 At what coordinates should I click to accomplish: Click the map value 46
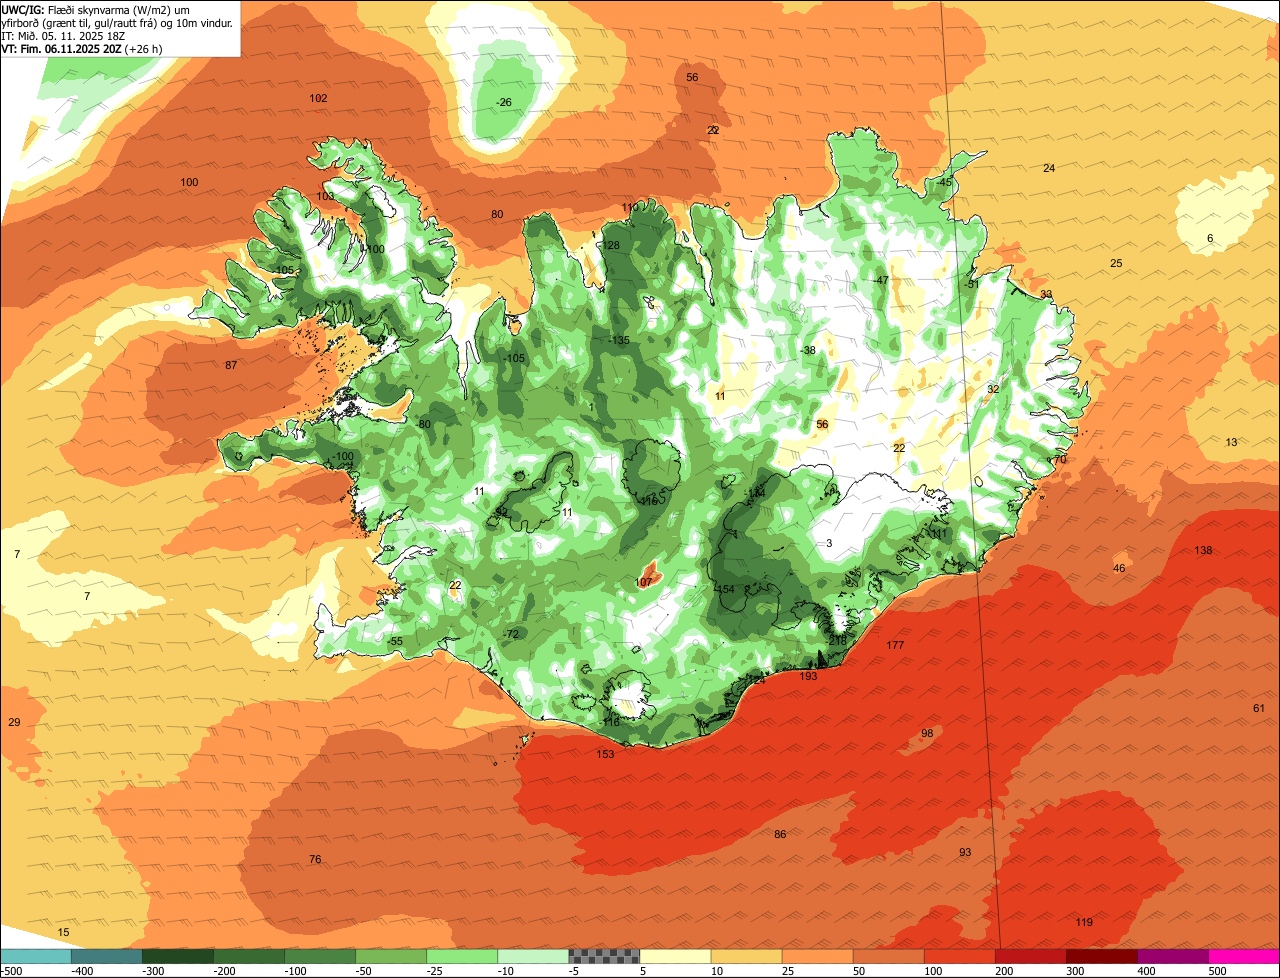[x=1119, y=568]
